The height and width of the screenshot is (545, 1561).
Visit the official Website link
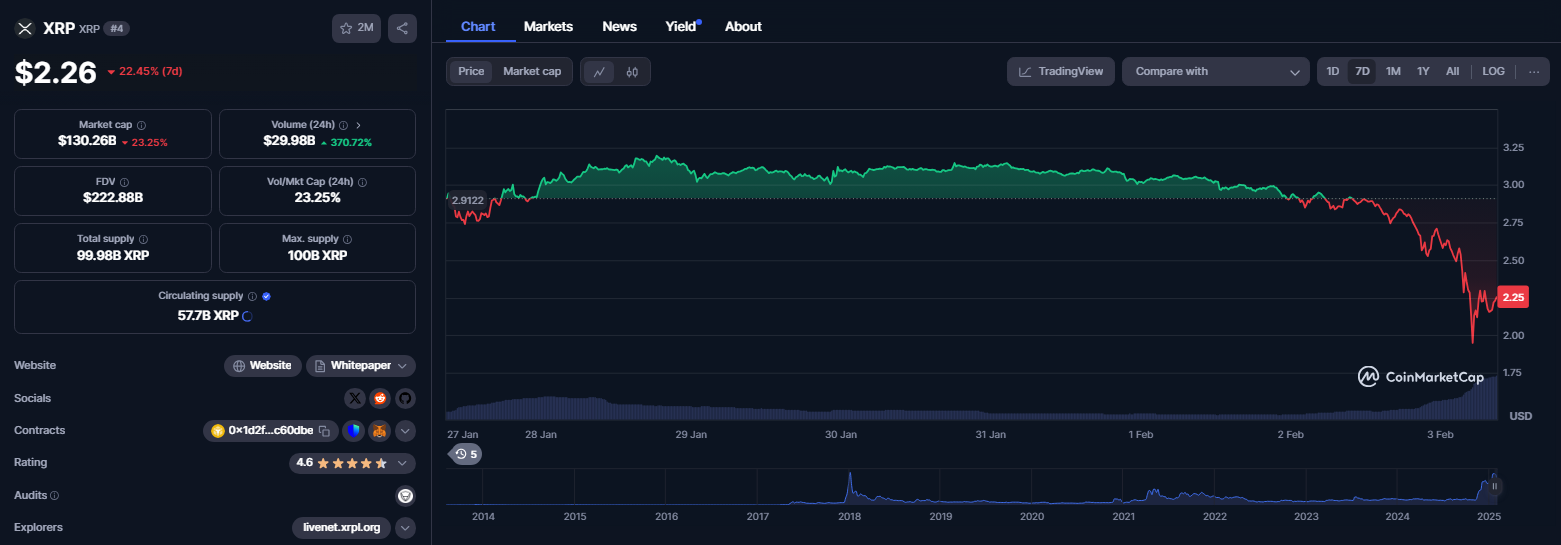(x=263, y=366)
